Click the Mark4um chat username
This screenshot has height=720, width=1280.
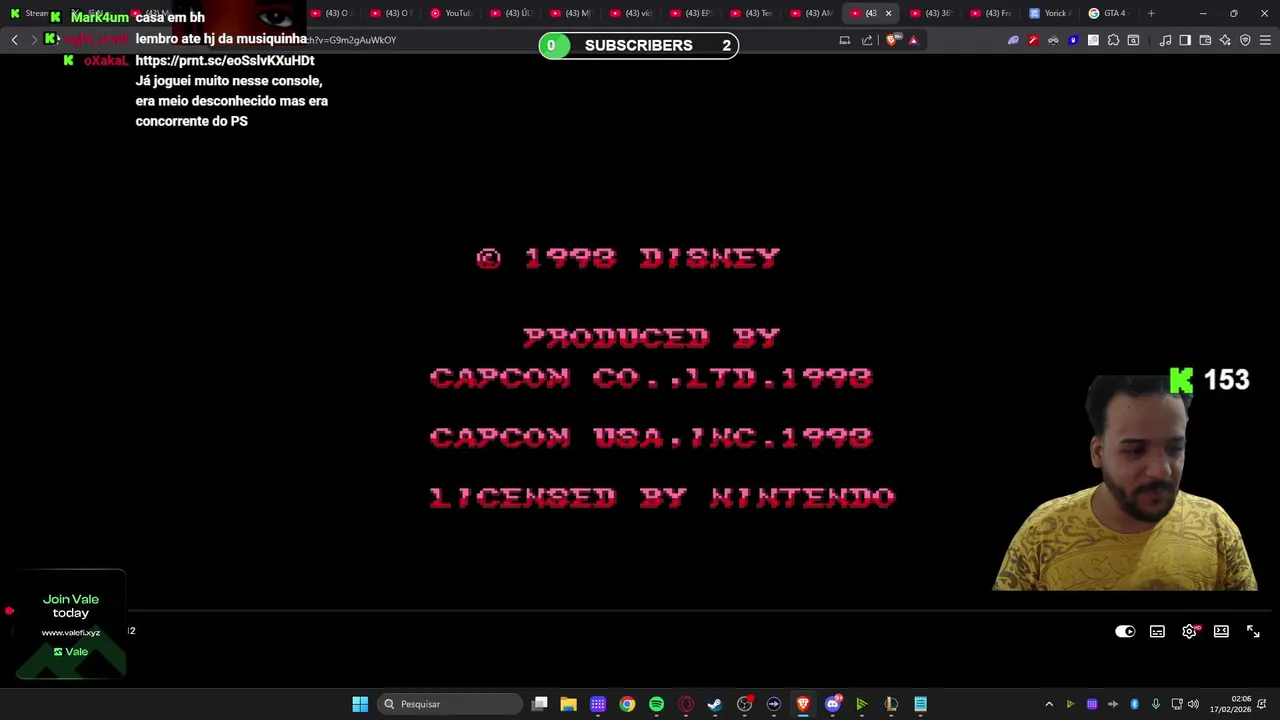(x=100, y=17)
